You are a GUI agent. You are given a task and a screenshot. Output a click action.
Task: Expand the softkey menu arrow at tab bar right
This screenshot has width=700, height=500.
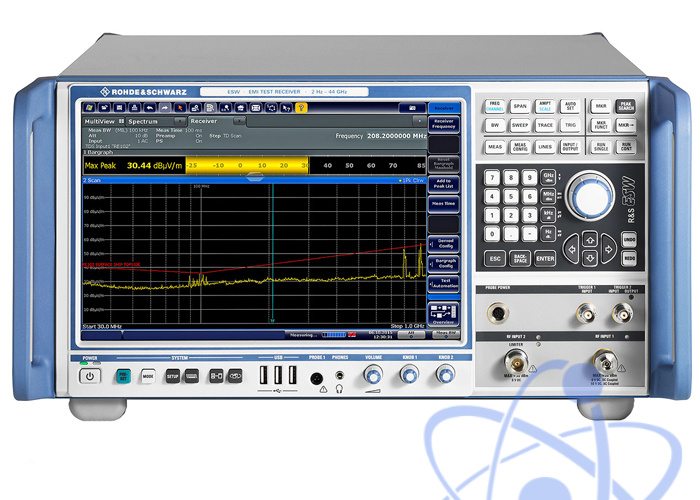click(x=421, y=120)
